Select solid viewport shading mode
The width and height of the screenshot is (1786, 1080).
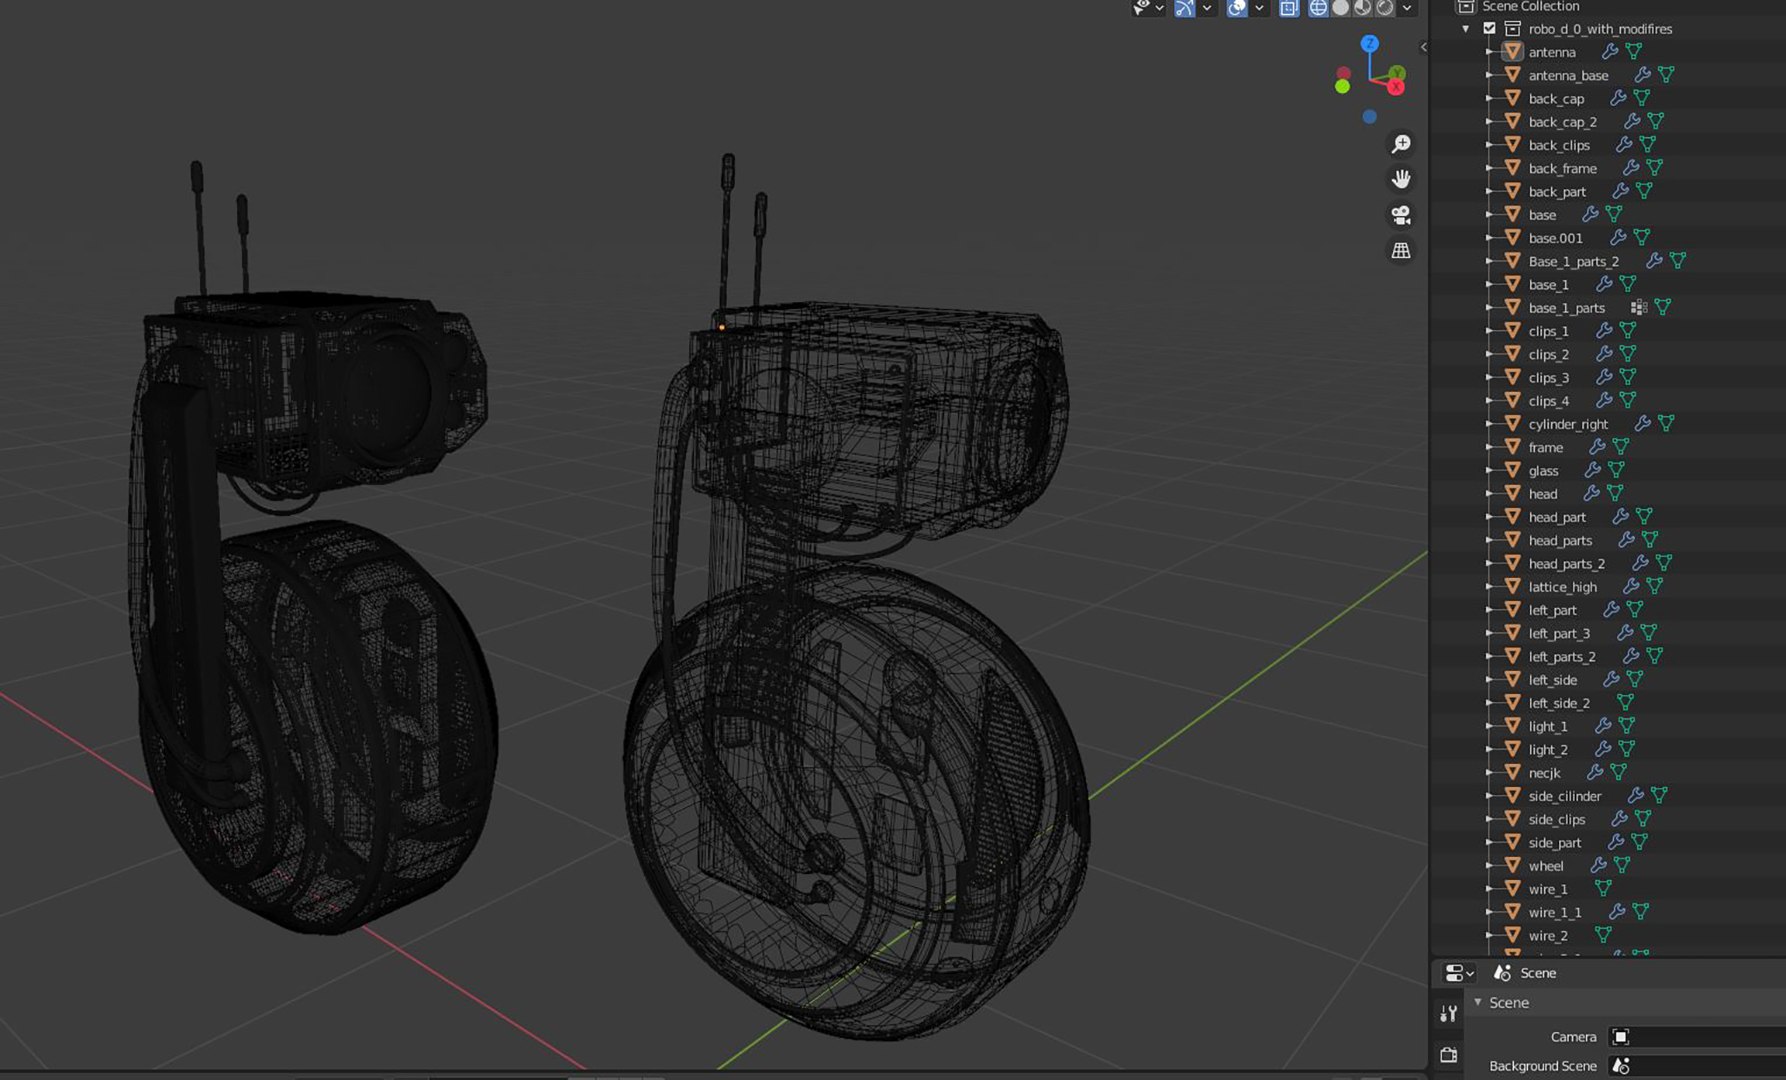pyautogui.click(x=1340, y=8)
